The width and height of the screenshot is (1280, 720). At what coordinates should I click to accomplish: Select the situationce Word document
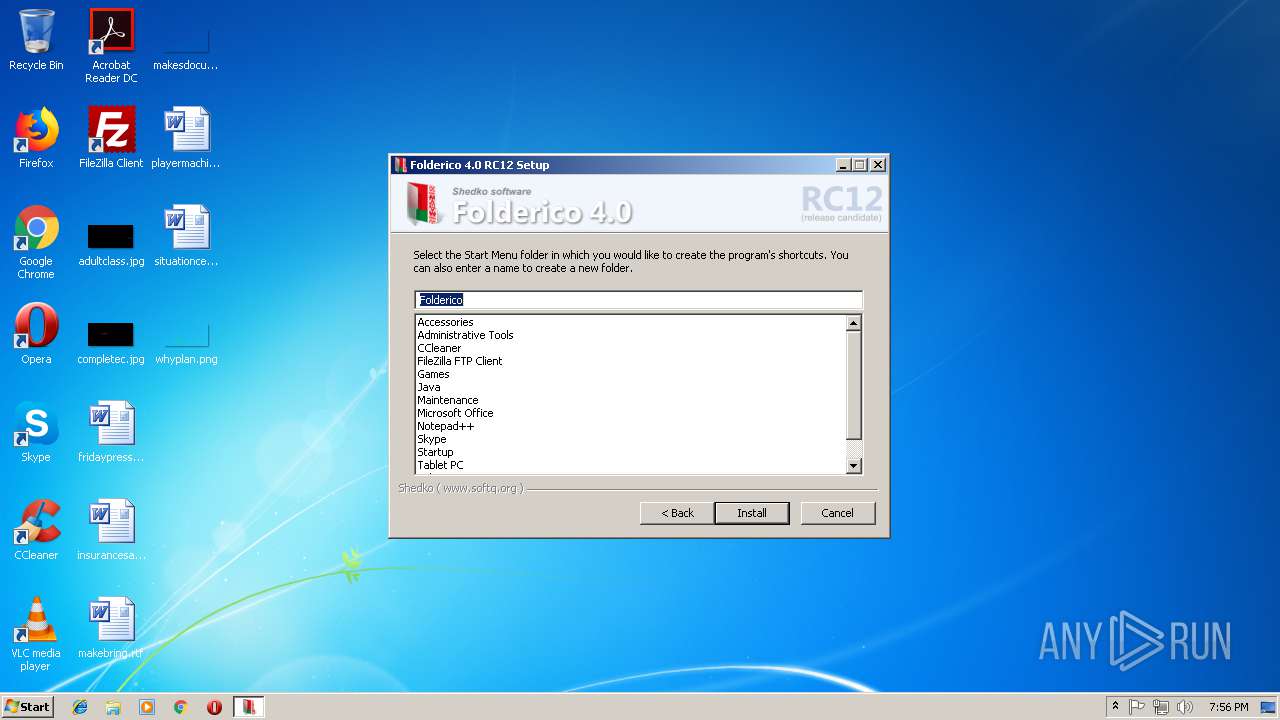(x=186, y=236)
